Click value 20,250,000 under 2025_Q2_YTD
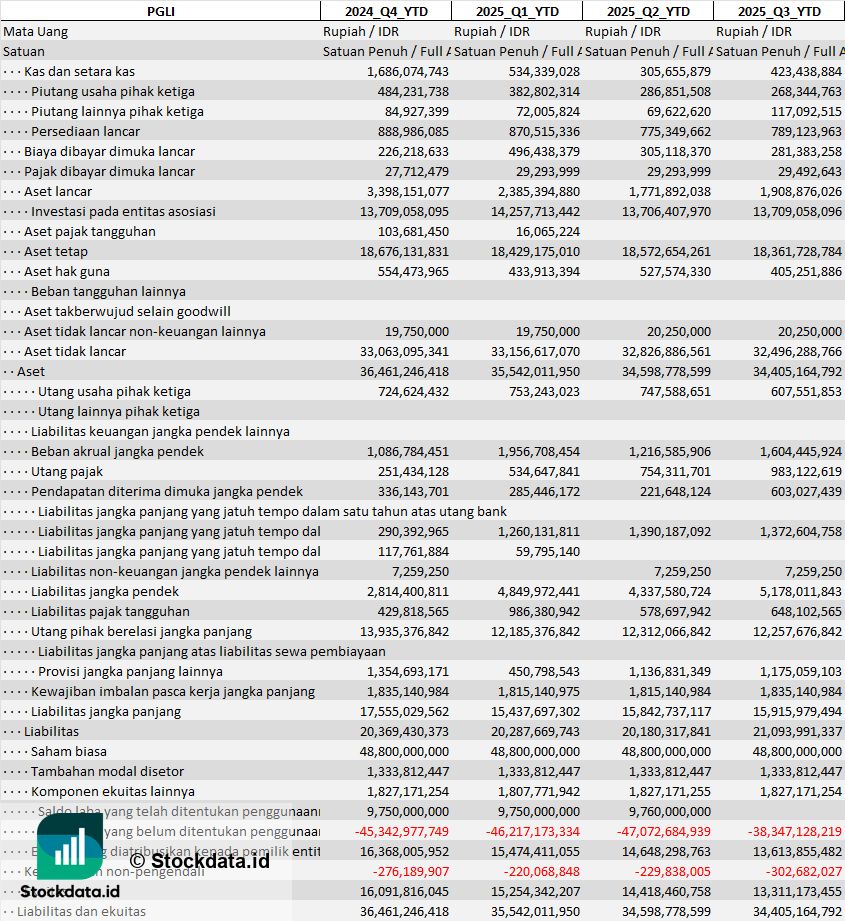 tap(679, 331)
